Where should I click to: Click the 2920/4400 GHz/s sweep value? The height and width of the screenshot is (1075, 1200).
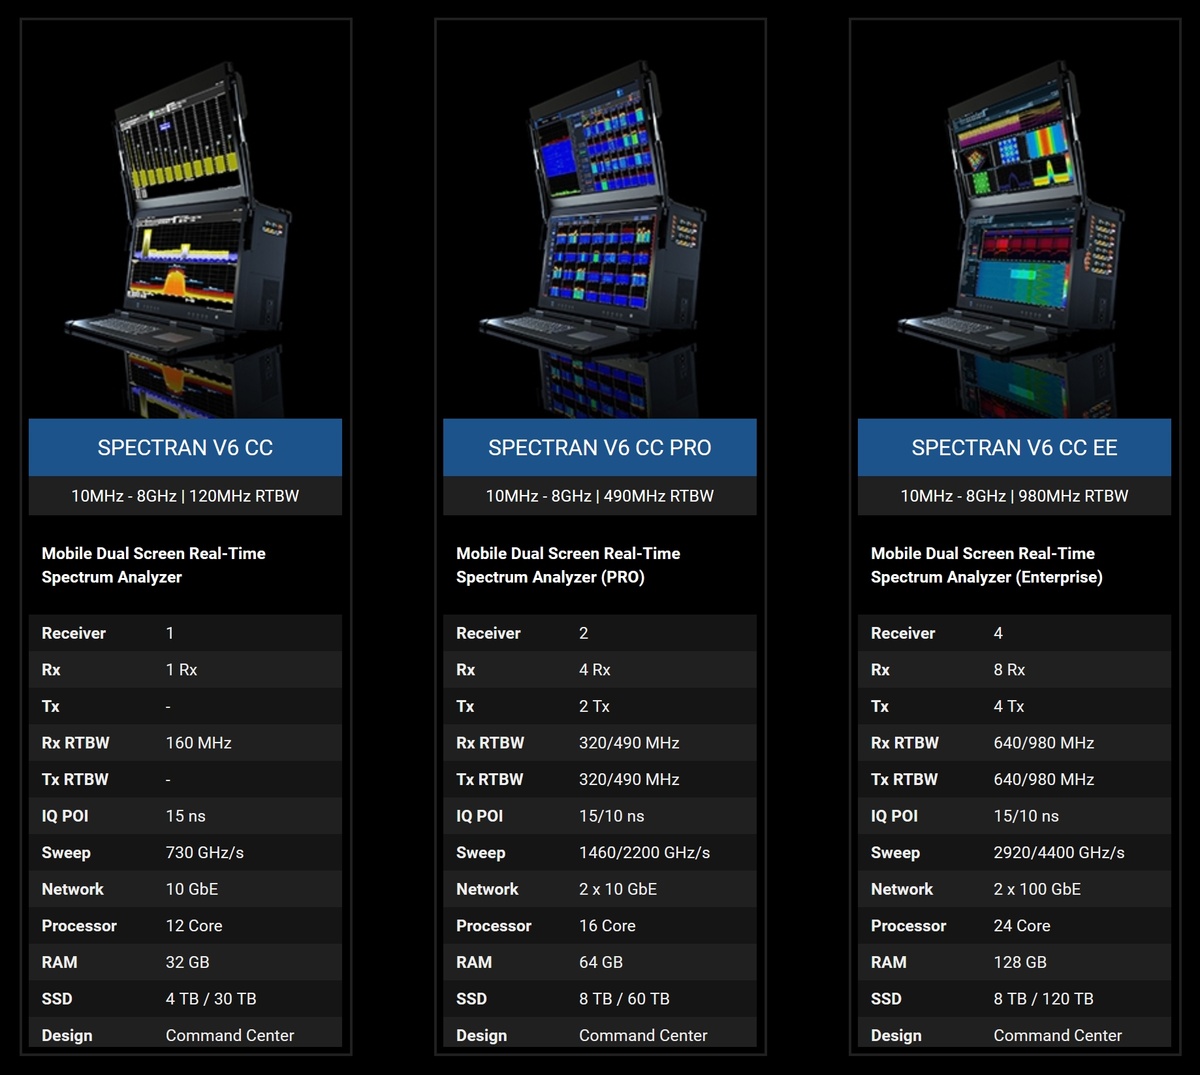1059,853
